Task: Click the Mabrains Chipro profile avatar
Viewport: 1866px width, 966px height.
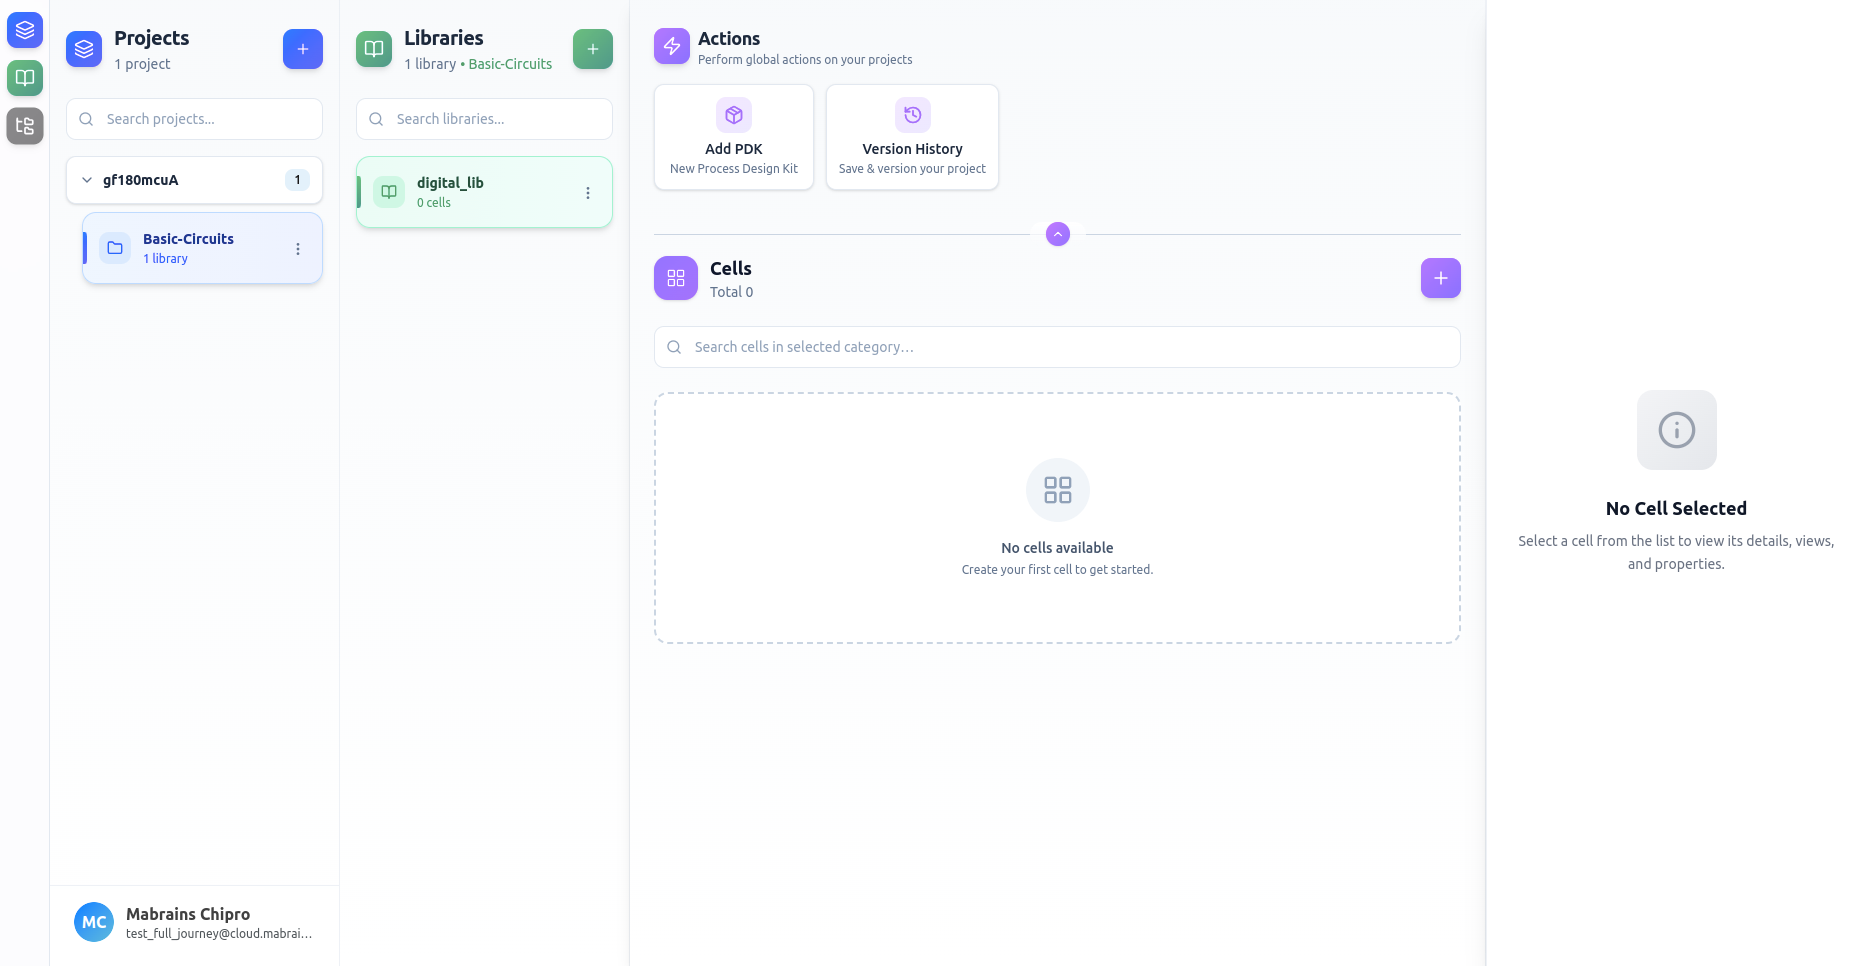Action: pyautogui.click(x=93, y=921)
